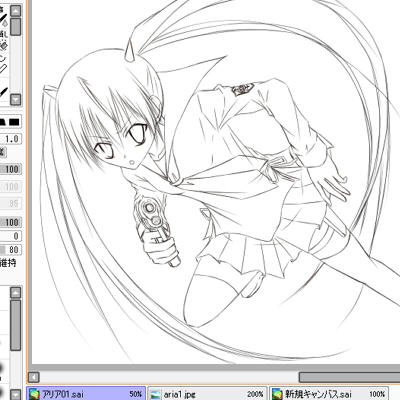Click the slider showing value 0
Image resolution: width=400 pixels, height=400 pixels.
11,236
